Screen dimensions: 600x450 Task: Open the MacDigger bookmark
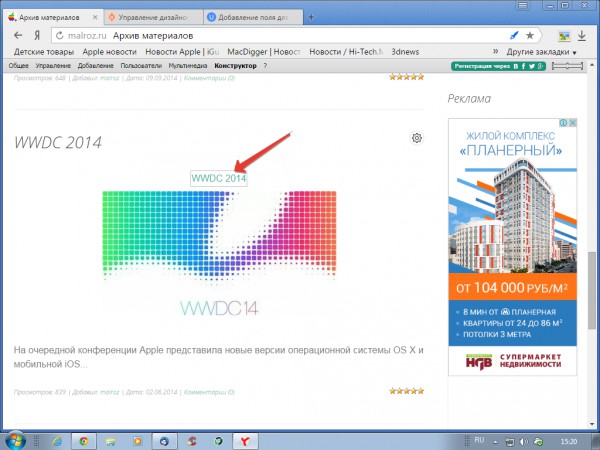[264, 52]
